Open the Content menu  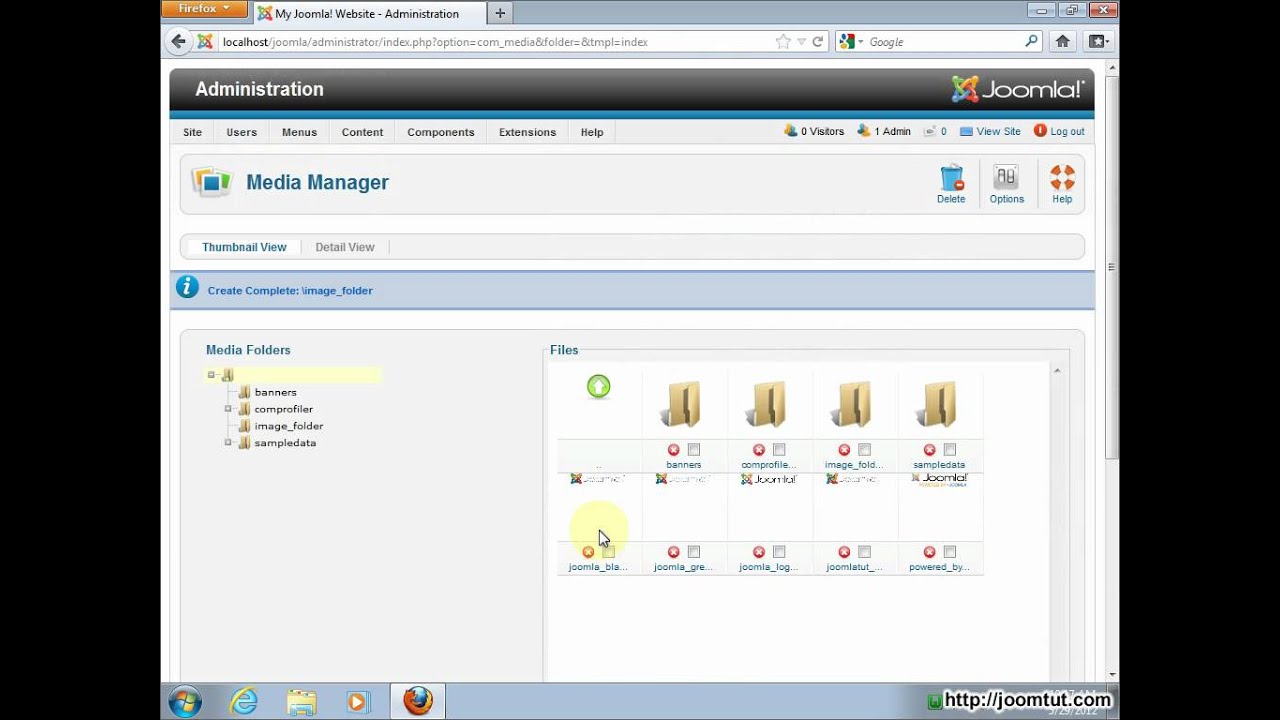(x=362, y=131)
